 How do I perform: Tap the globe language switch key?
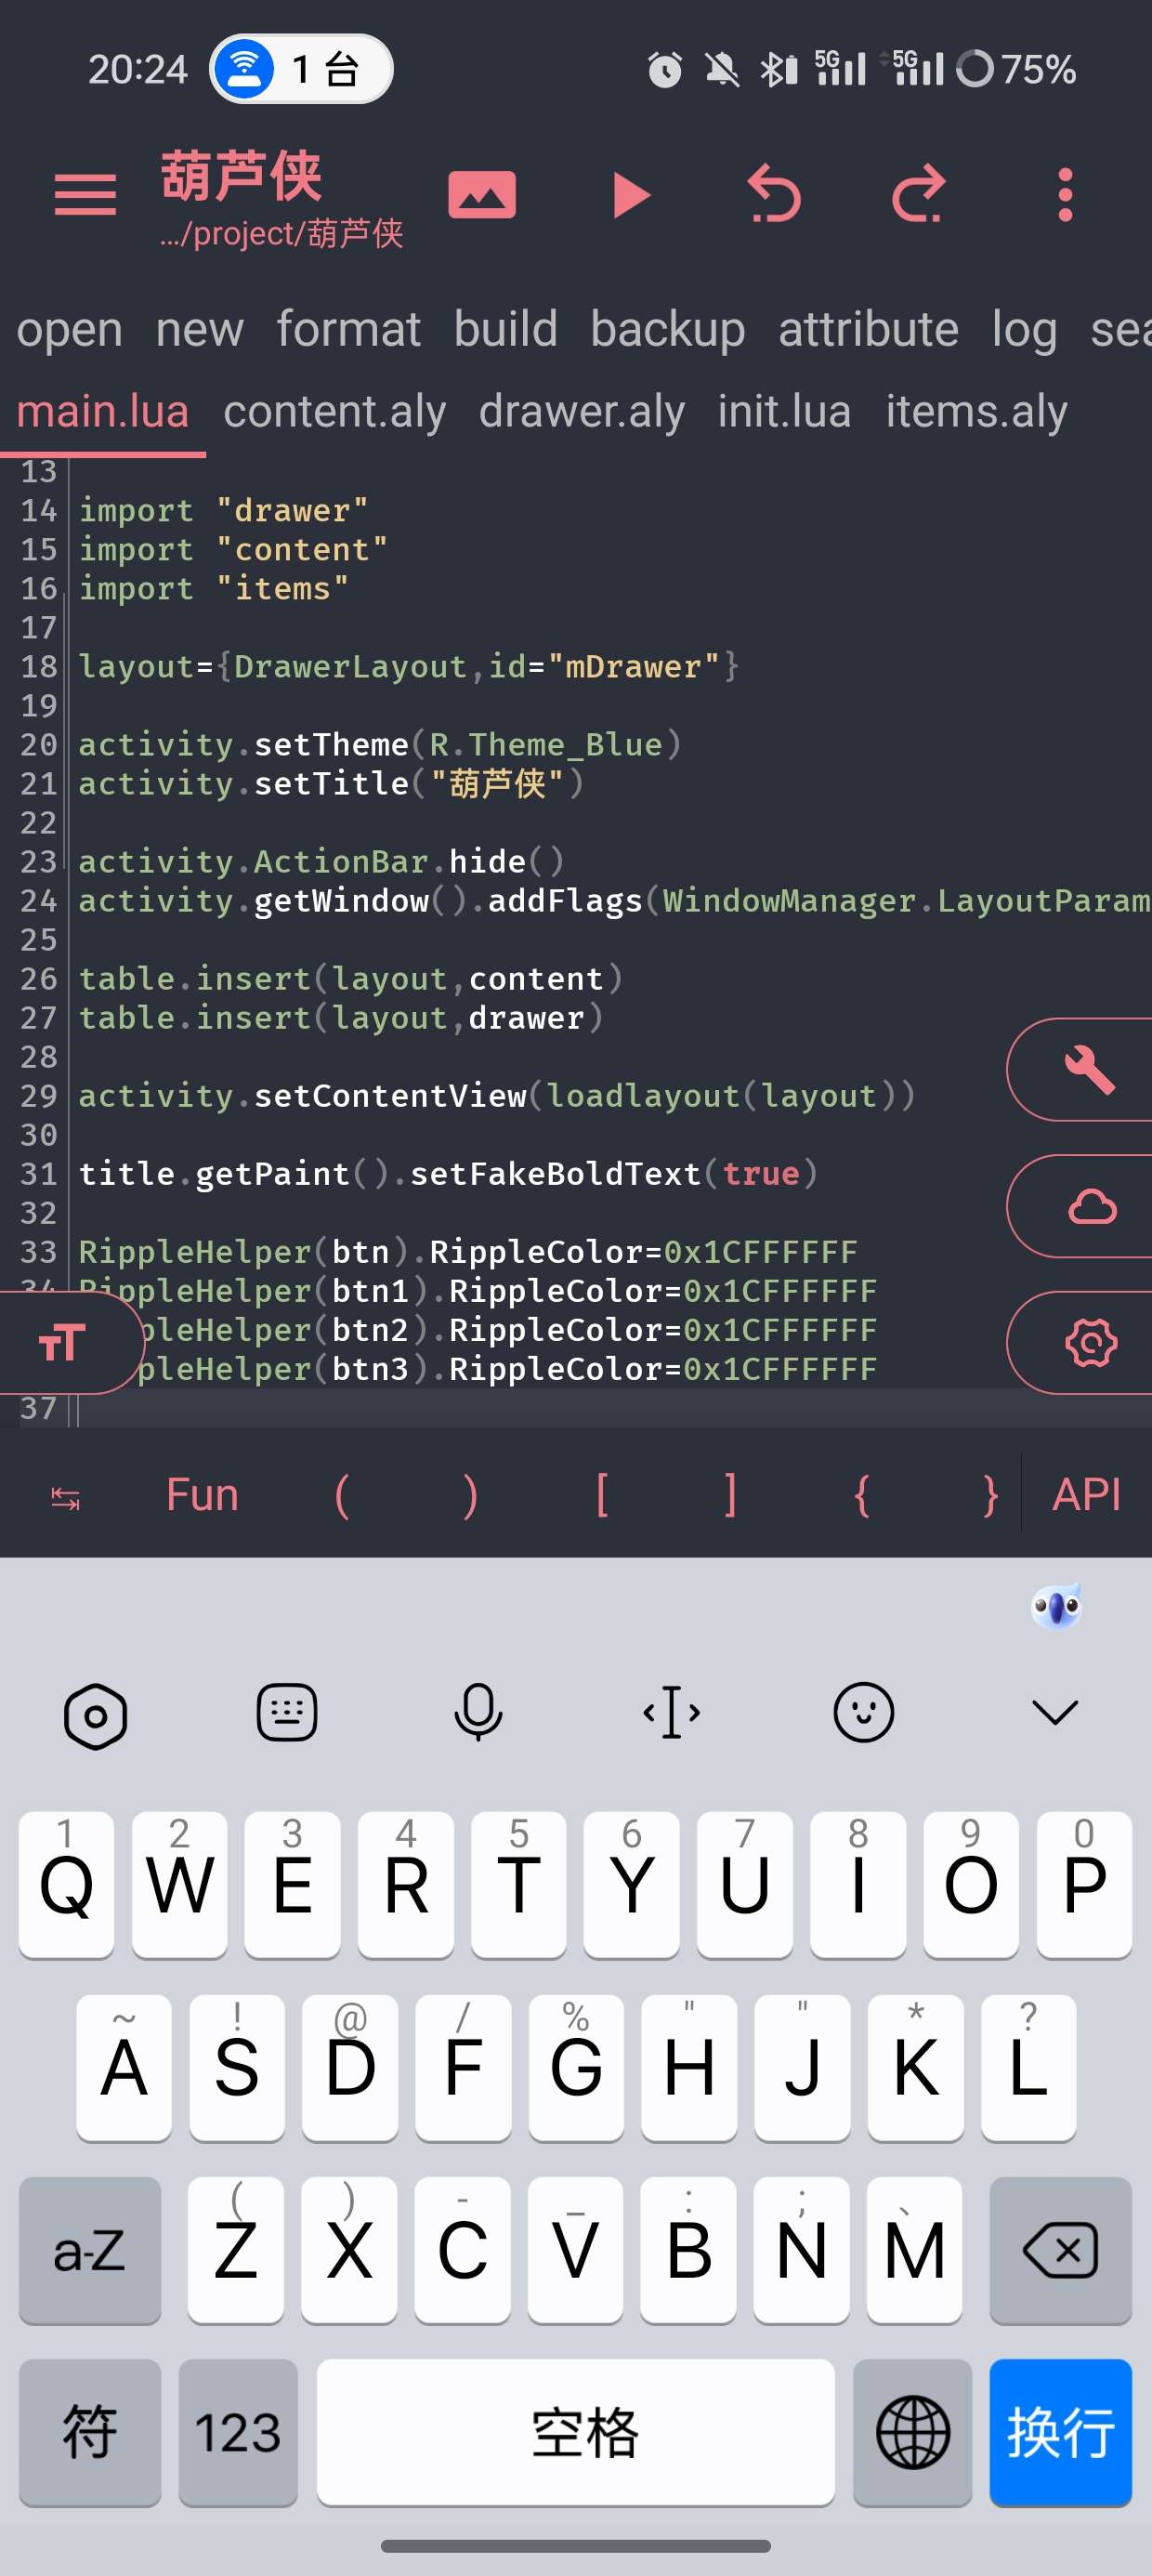click(913, 2433)
